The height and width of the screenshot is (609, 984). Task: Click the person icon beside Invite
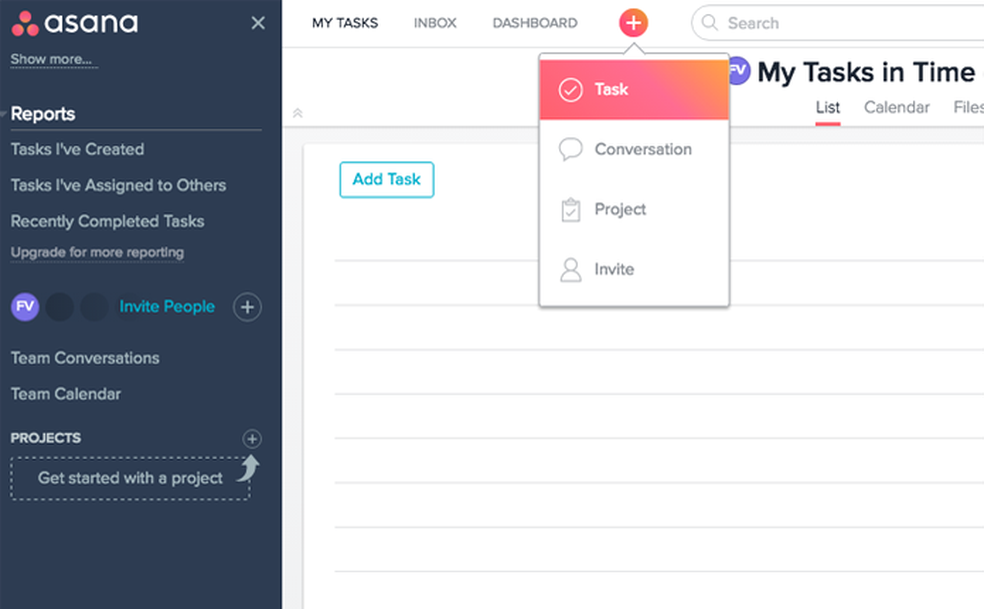click(x=570, y=270)
